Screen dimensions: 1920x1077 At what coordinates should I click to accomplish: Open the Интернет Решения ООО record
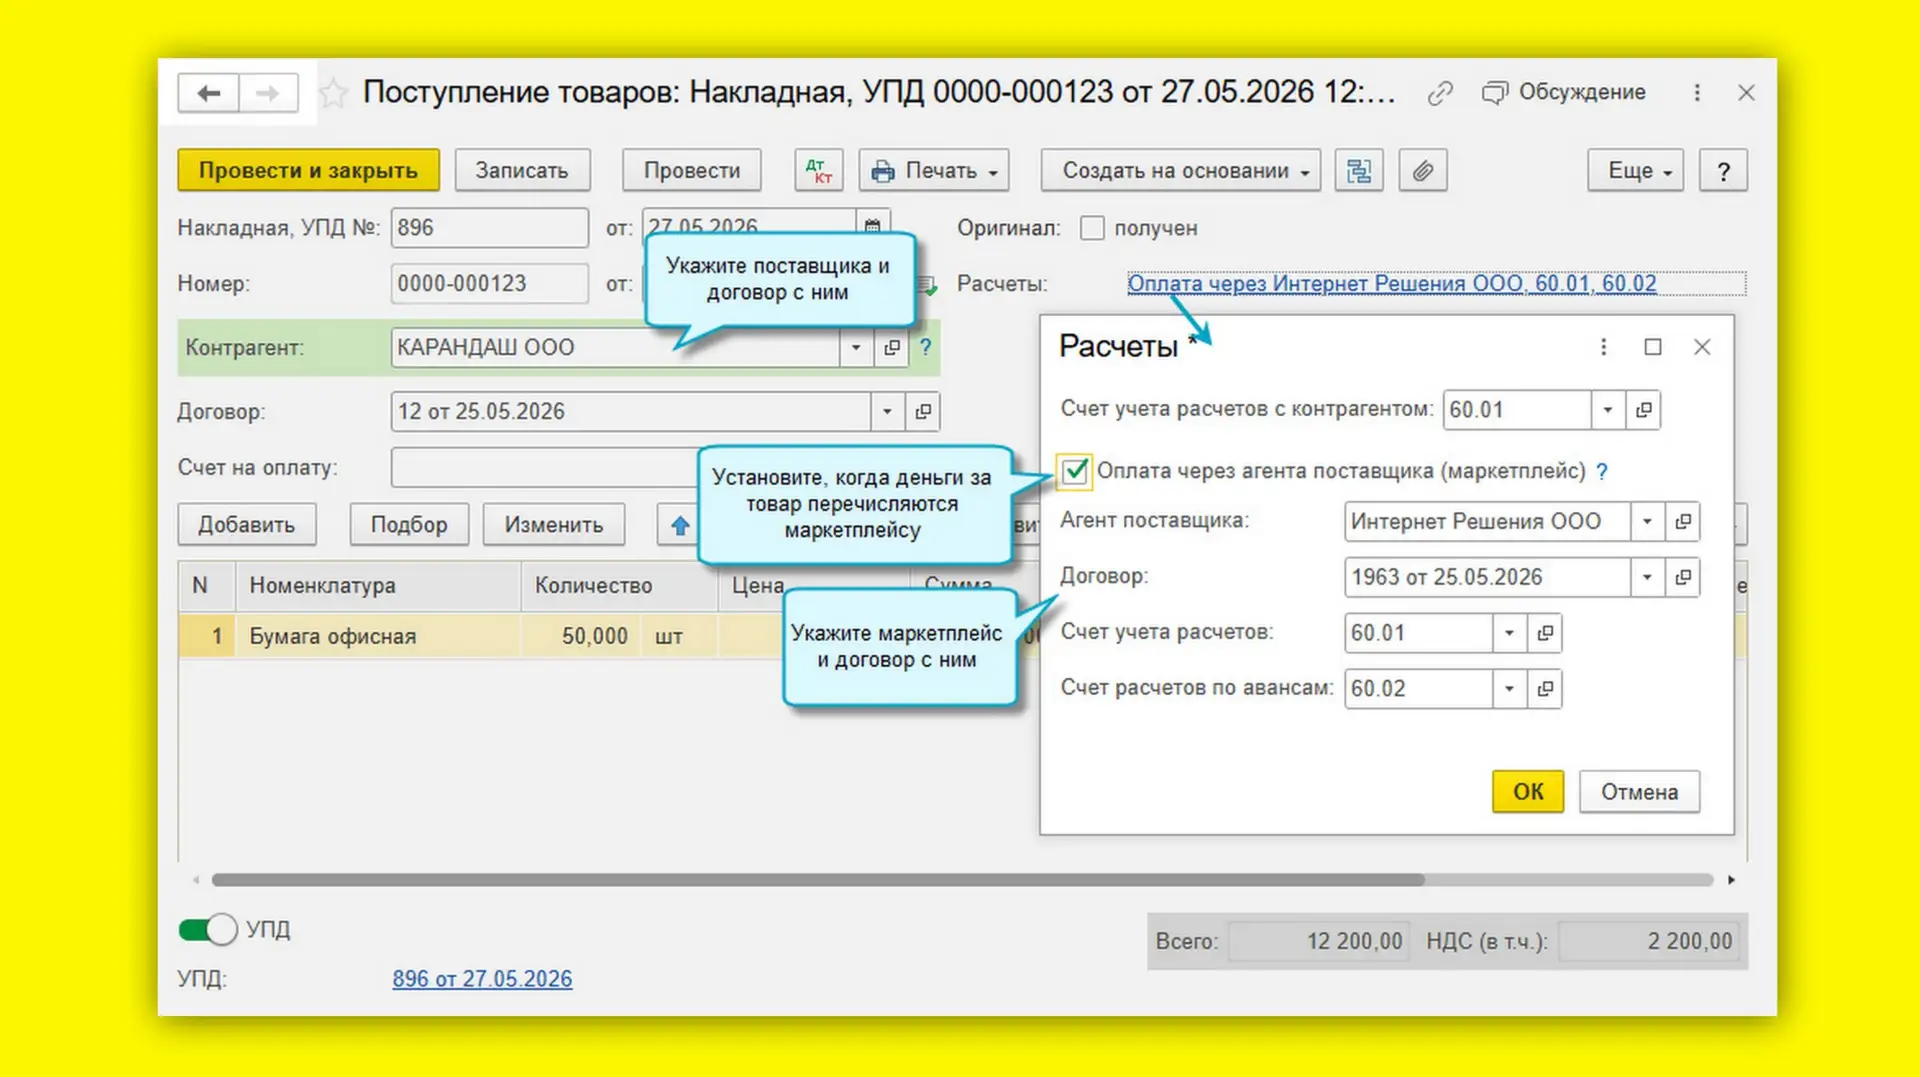(x=1683, y=522)
